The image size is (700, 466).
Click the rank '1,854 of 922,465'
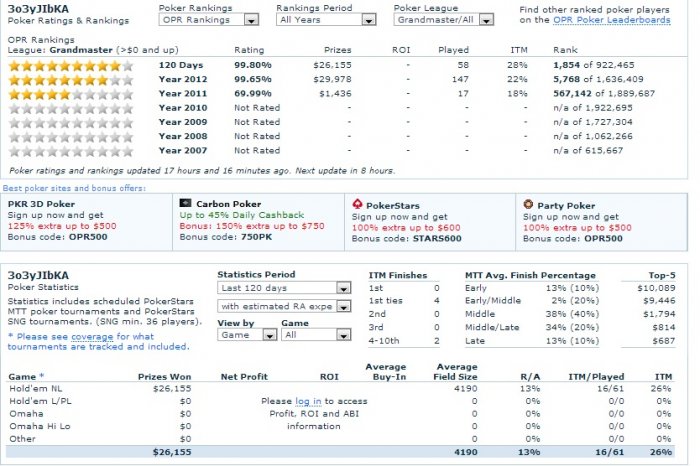593,65
